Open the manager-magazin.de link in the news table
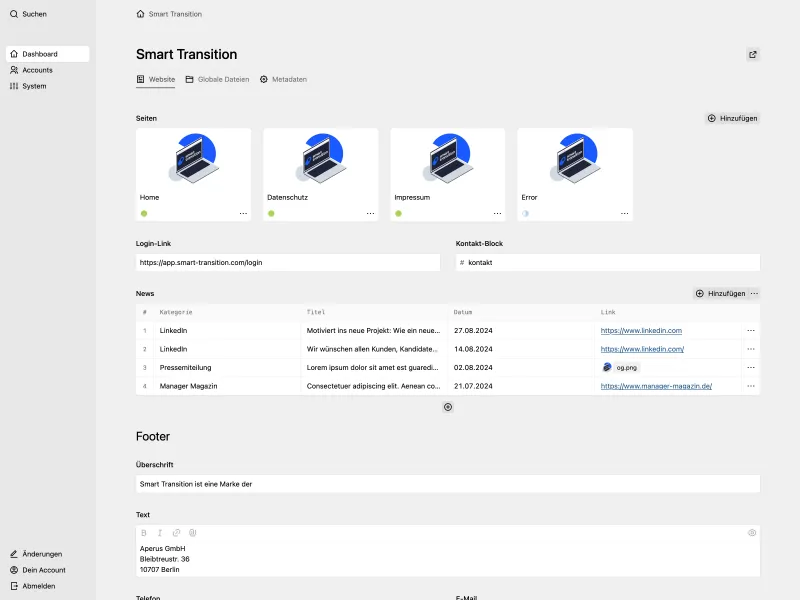This screenshot has width=800, height=600. click(655, 386)
